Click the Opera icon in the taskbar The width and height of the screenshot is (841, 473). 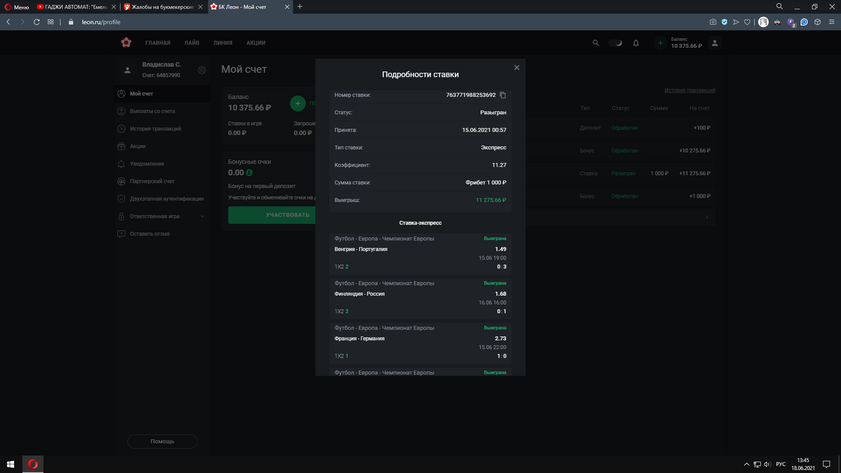point(33,464)
